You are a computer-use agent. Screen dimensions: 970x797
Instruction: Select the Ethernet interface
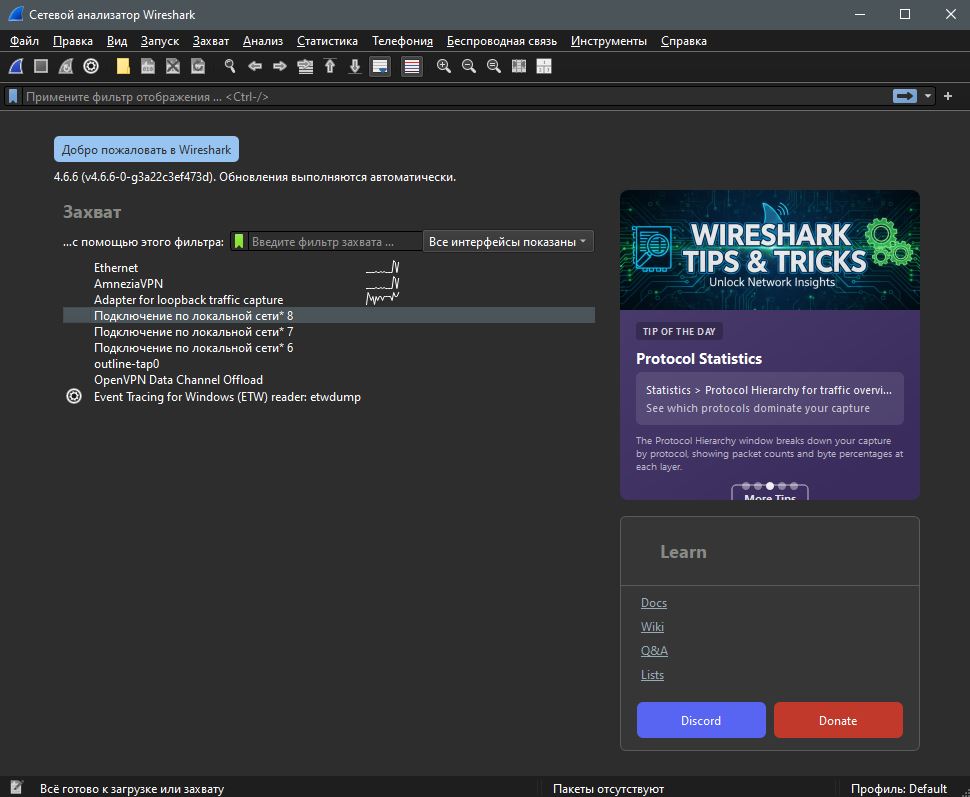328,267
